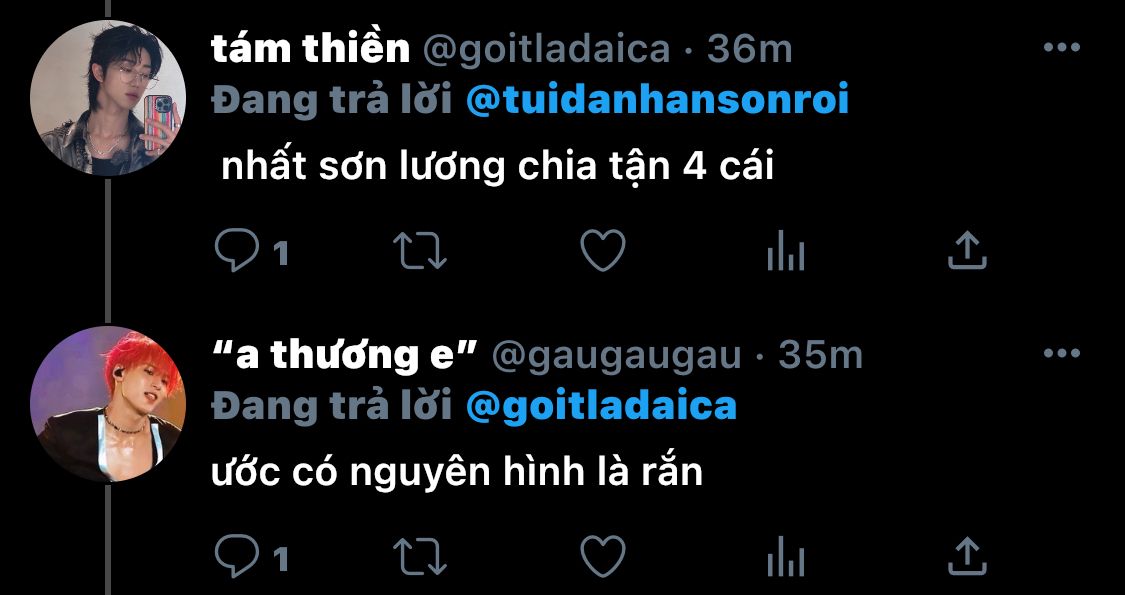
Task: Like tám thiền's tweet about sơn lương
Action: tap(603, 250)
